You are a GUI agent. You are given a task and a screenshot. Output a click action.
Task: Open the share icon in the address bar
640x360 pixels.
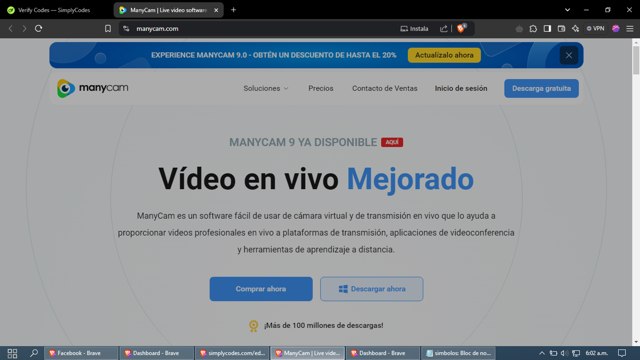[x=444, y=29]
